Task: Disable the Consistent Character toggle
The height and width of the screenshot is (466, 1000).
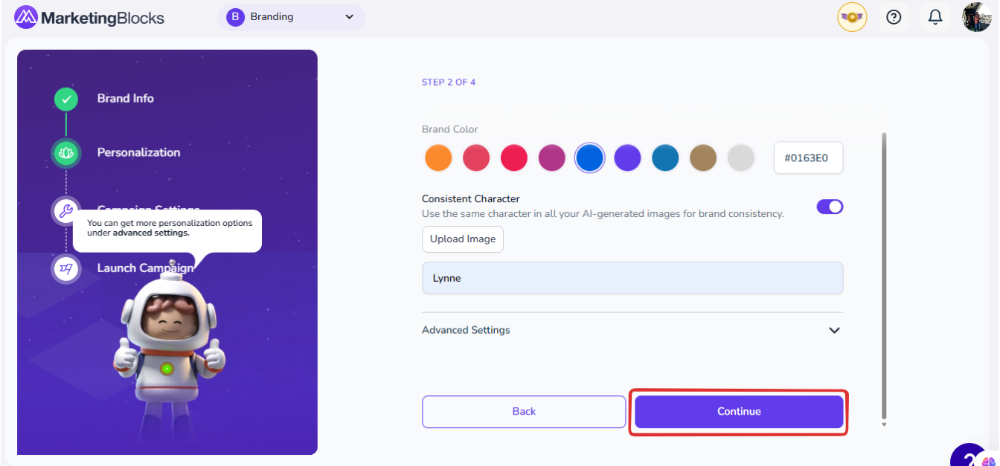Action: coord(830,207)
